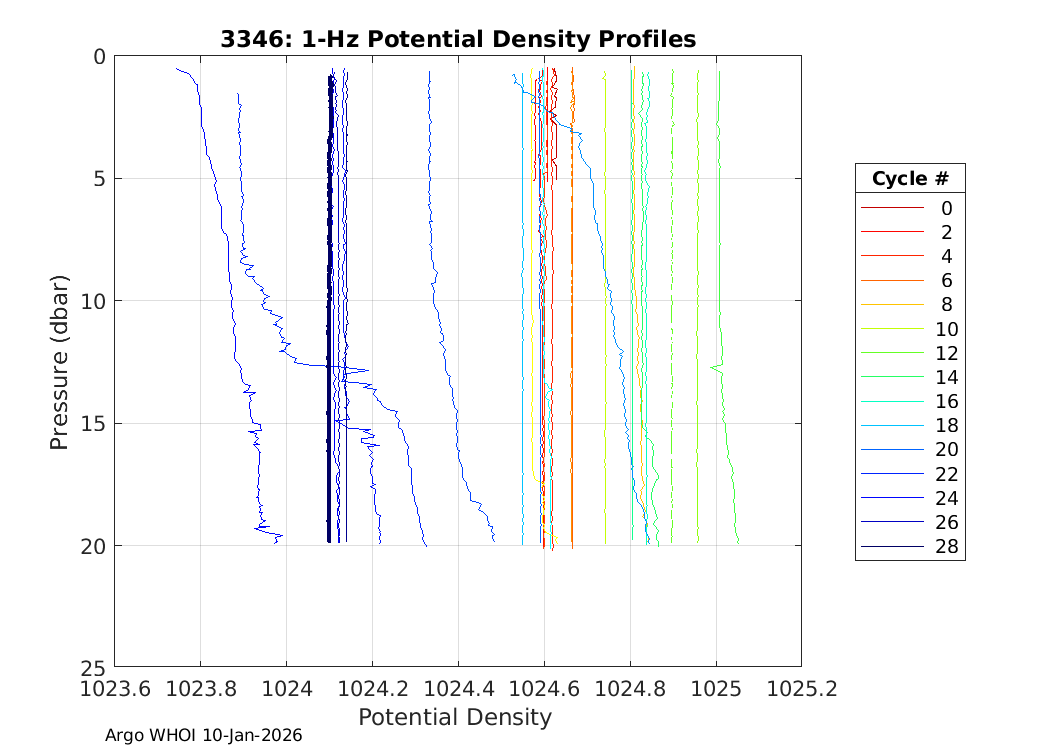
Task: Select legend entry label '24'
Action: (946, 499)
